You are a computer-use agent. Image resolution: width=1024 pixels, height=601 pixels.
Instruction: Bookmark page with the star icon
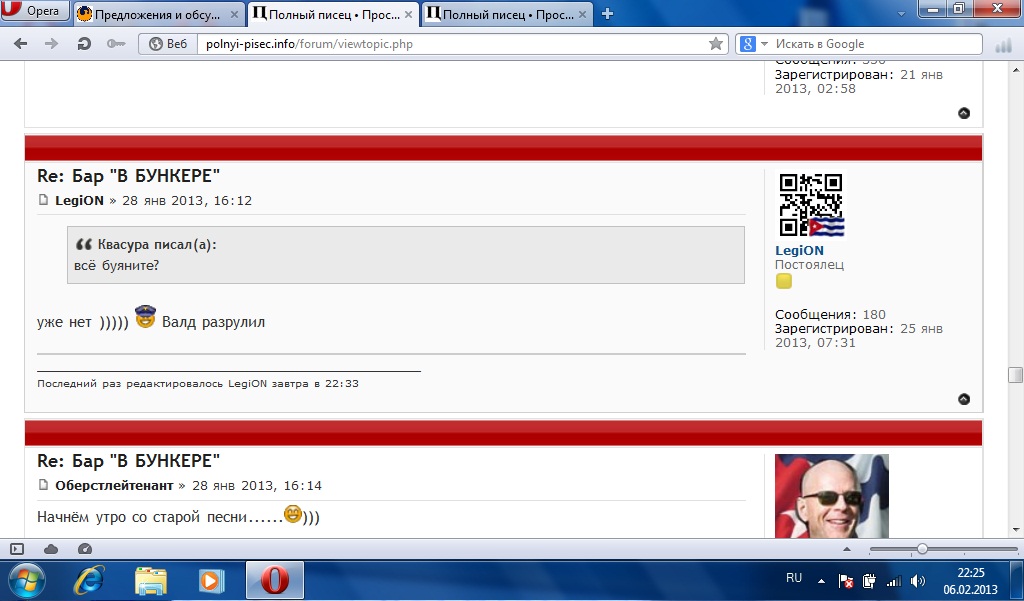pyautogui.click(x=716, y=44)
